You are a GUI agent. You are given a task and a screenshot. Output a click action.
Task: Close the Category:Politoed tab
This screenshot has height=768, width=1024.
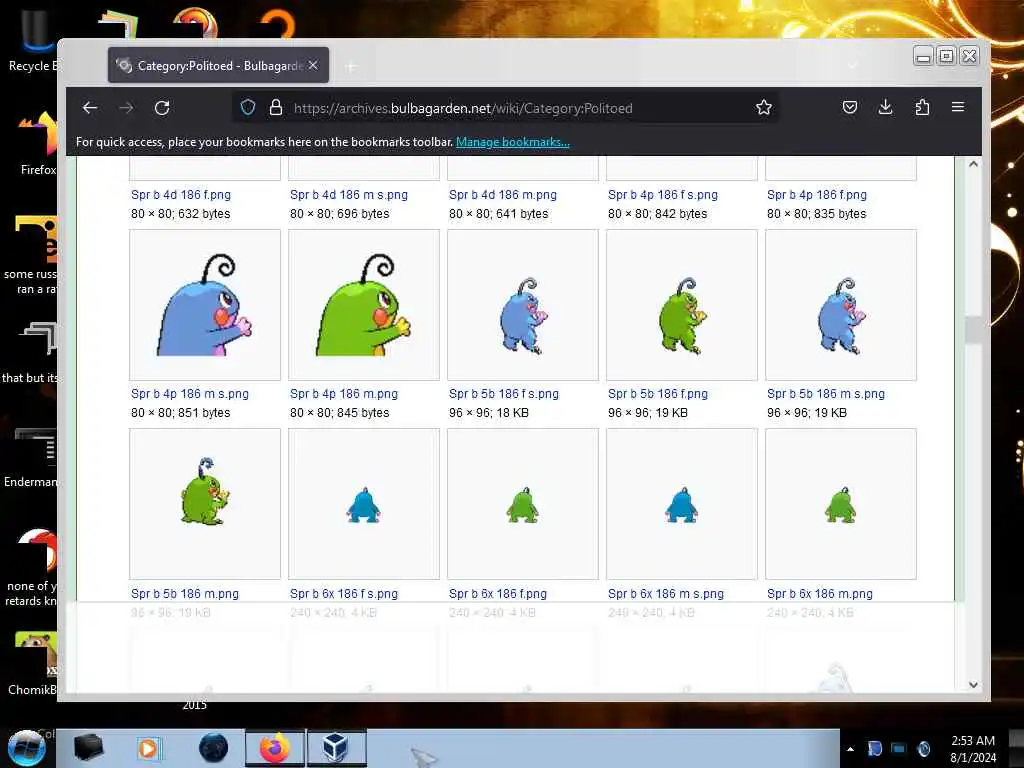click(313, 65)
